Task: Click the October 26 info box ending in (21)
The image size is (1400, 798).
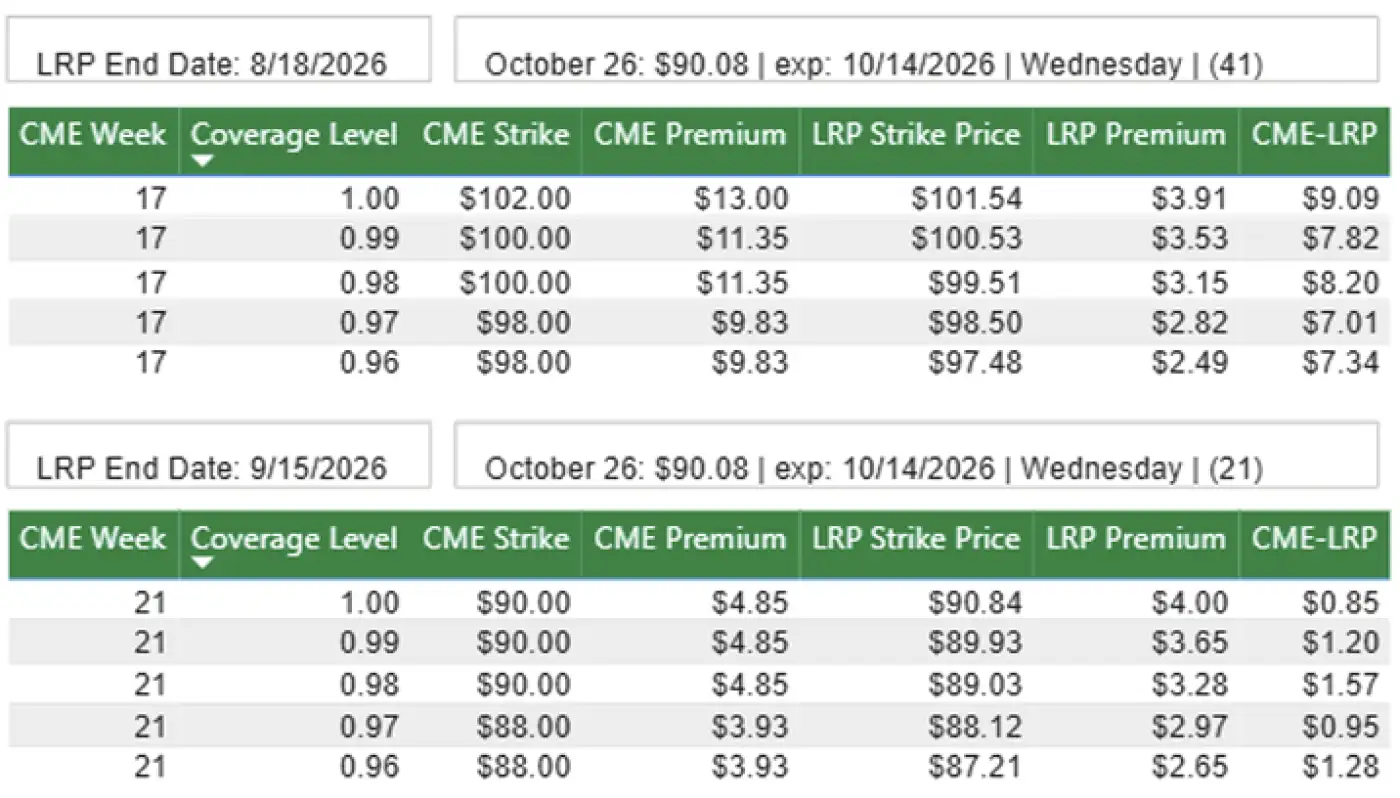Action: [x=916, y=467]
